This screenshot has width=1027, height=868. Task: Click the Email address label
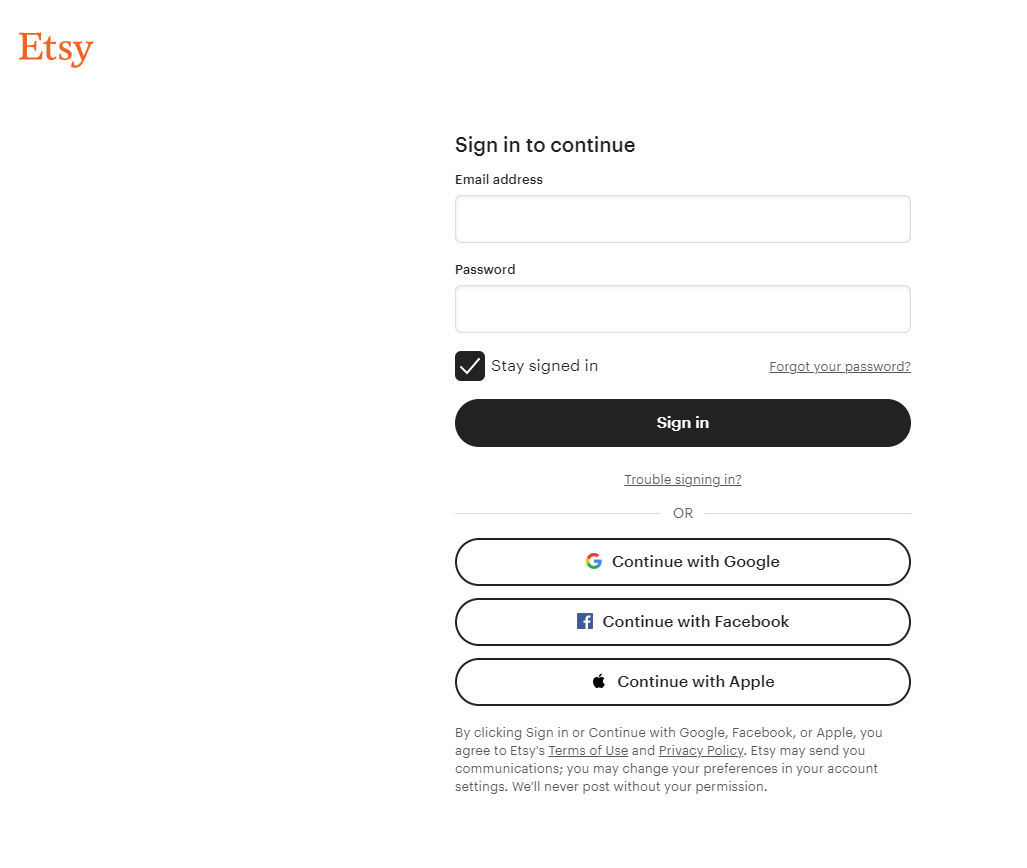point(499,179)
